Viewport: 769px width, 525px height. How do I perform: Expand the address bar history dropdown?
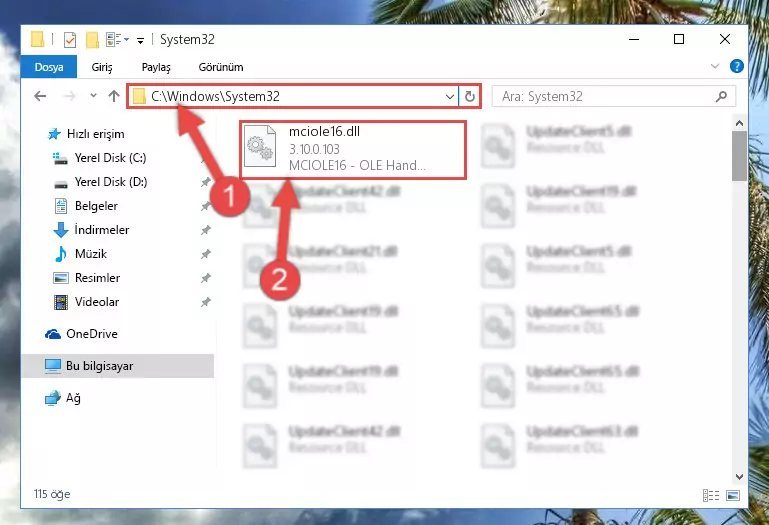pyautogui.click(x=450, y=97)
